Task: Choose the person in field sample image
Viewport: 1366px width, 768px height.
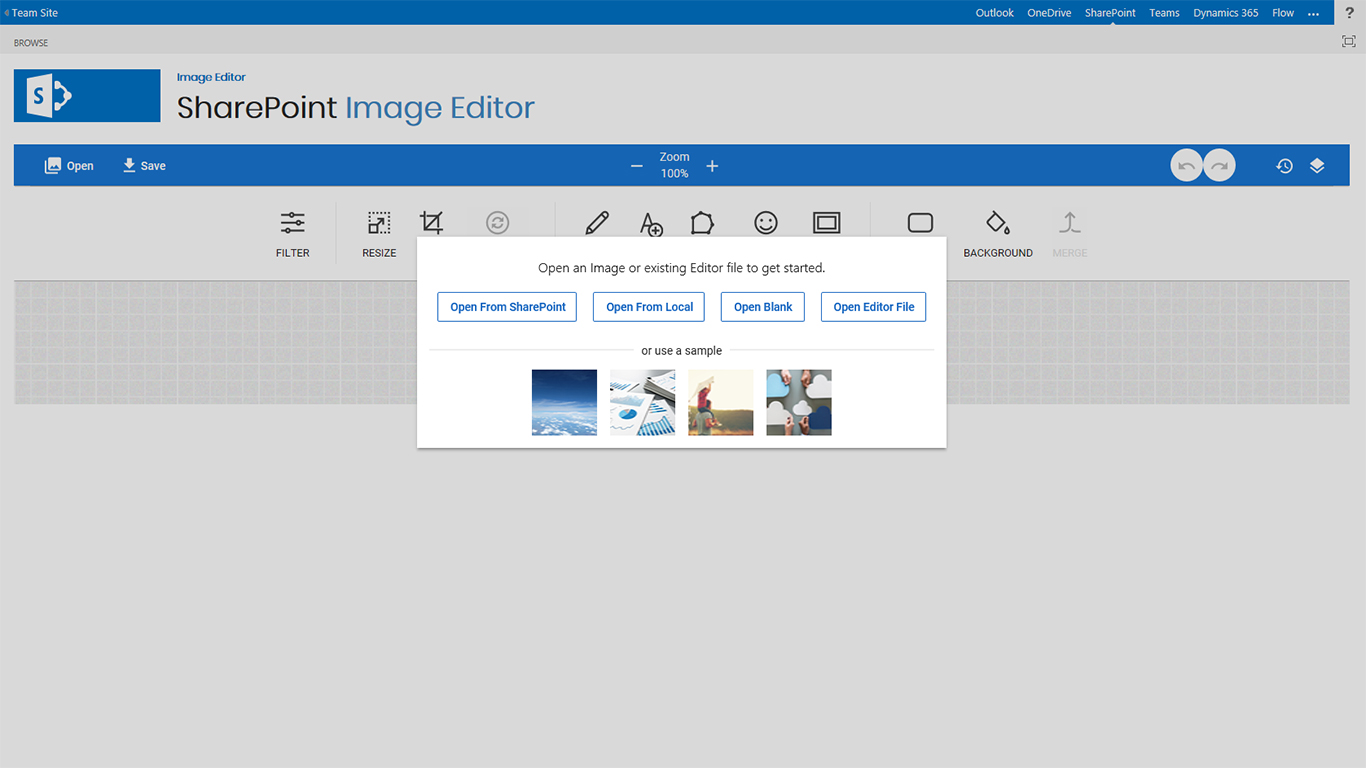Action: 721,403
